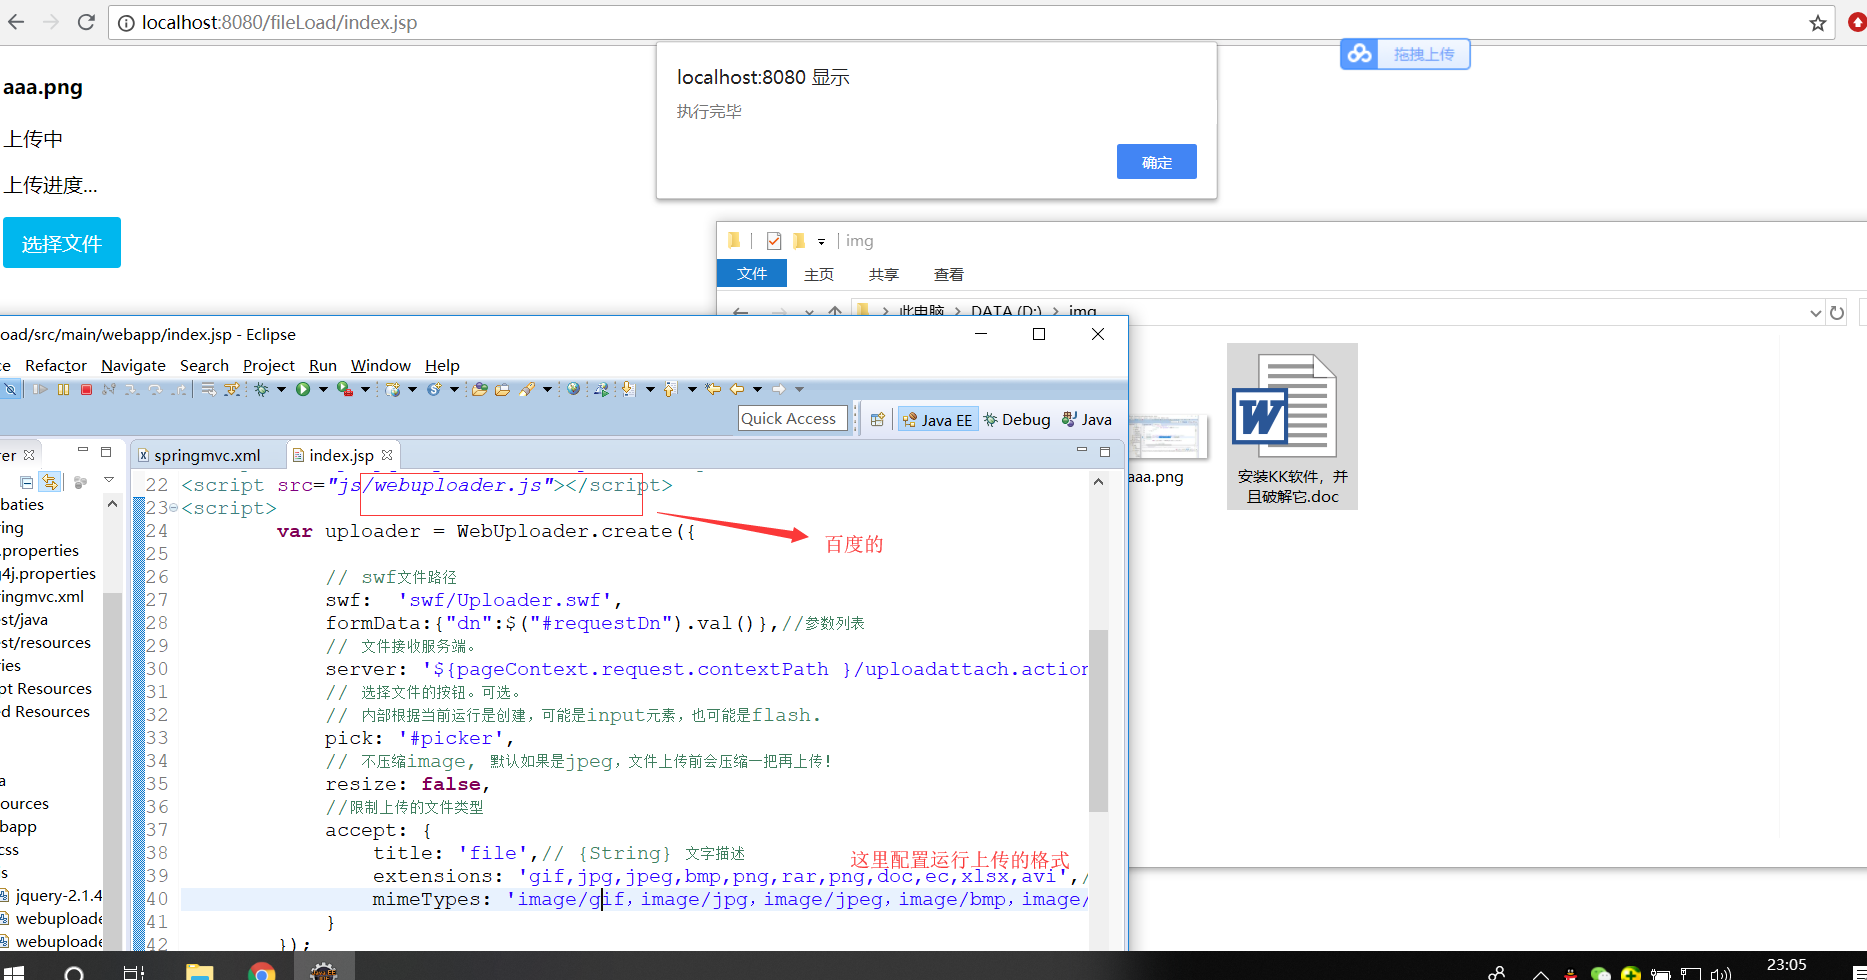Toggle Use Step Filters in toolbar
1867x980 pixels.
[x=232, y=389]
